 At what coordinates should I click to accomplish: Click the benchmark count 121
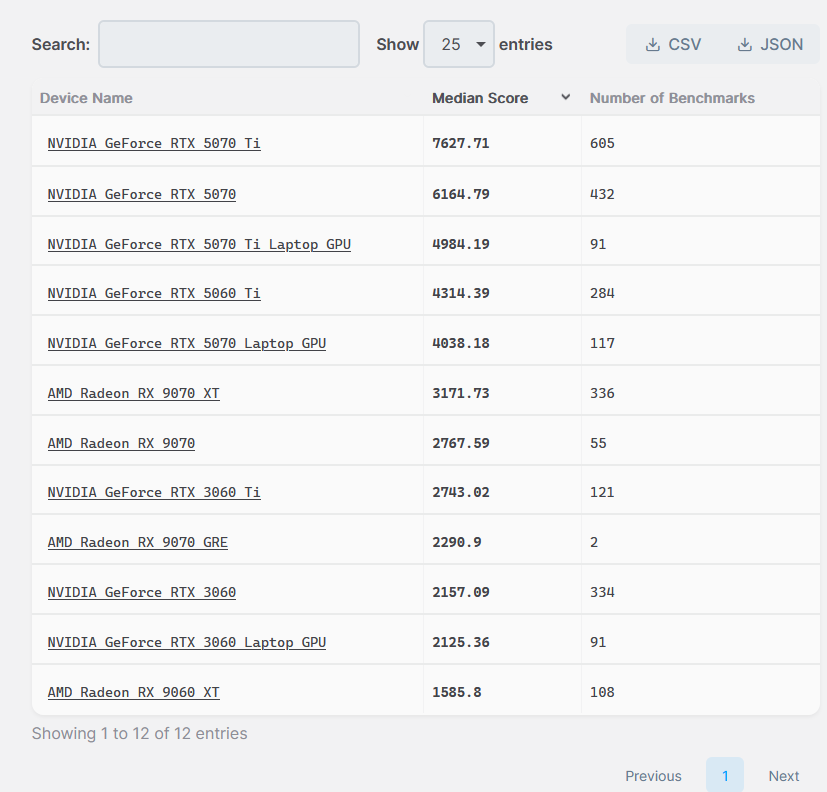tap(602, 492)
